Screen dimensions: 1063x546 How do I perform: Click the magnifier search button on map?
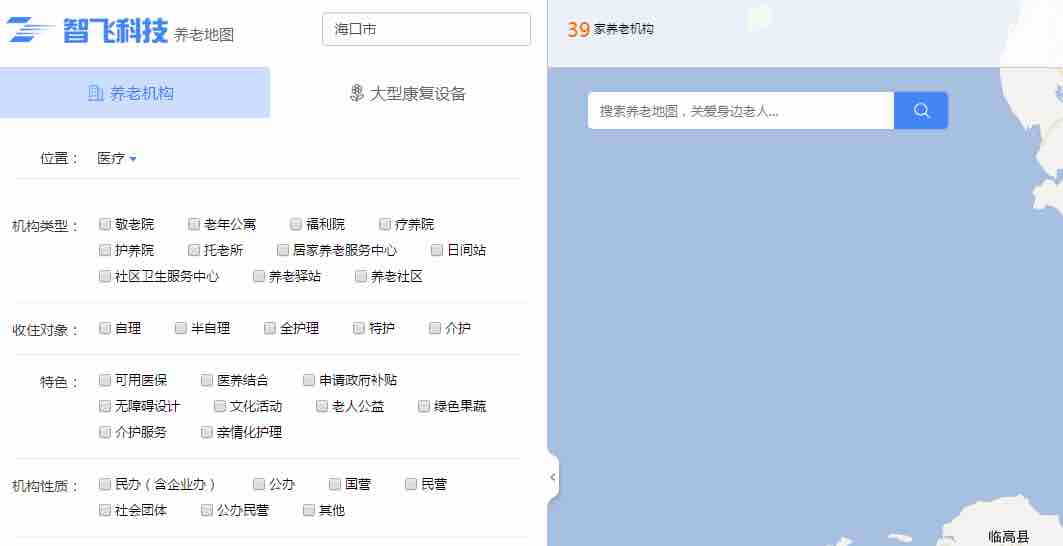point(921,111)
